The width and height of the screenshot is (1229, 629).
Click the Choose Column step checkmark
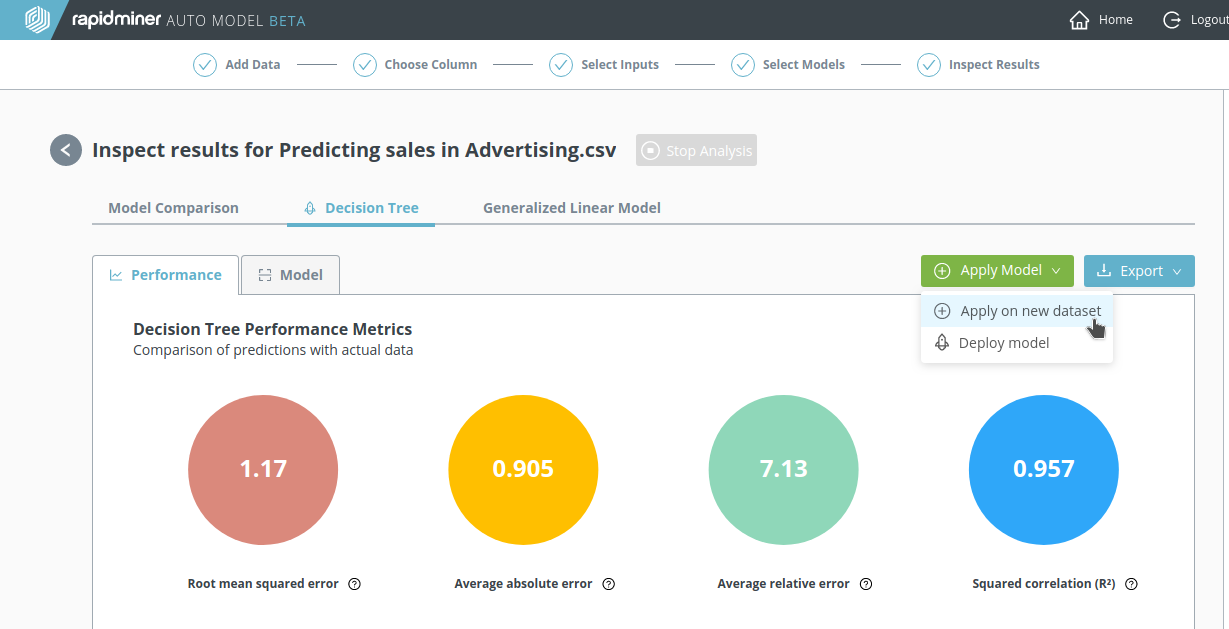[365, 65]
